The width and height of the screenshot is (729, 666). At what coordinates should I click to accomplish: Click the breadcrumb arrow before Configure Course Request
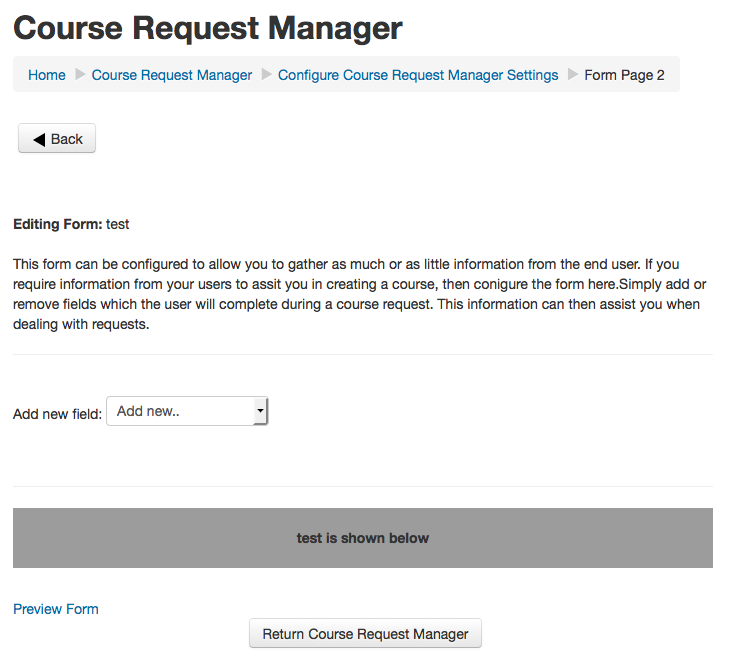tap(266, 75)
